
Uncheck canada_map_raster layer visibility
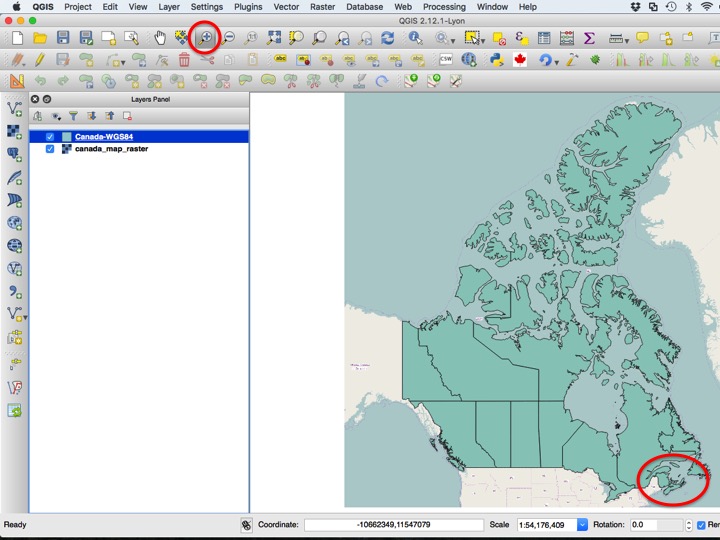click(x=50, y=149)
